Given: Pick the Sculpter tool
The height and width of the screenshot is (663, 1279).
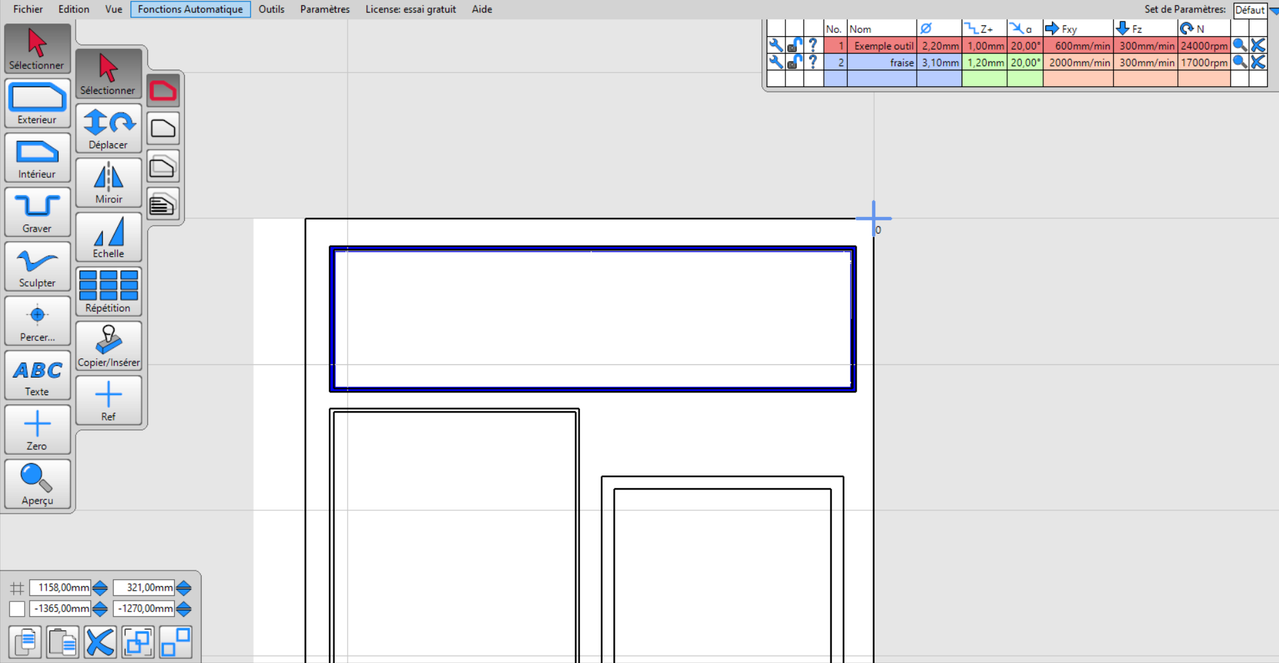Looking at the screenshot, I should click(x=37, y=267).
